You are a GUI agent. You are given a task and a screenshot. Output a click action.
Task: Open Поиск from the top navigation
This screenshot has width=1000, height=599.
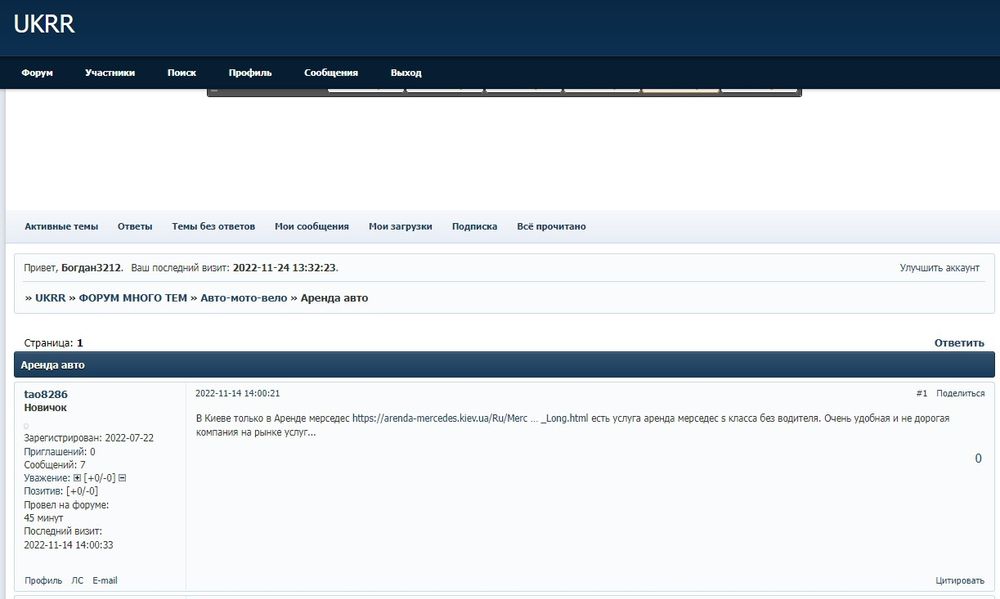tap(182, 73)
